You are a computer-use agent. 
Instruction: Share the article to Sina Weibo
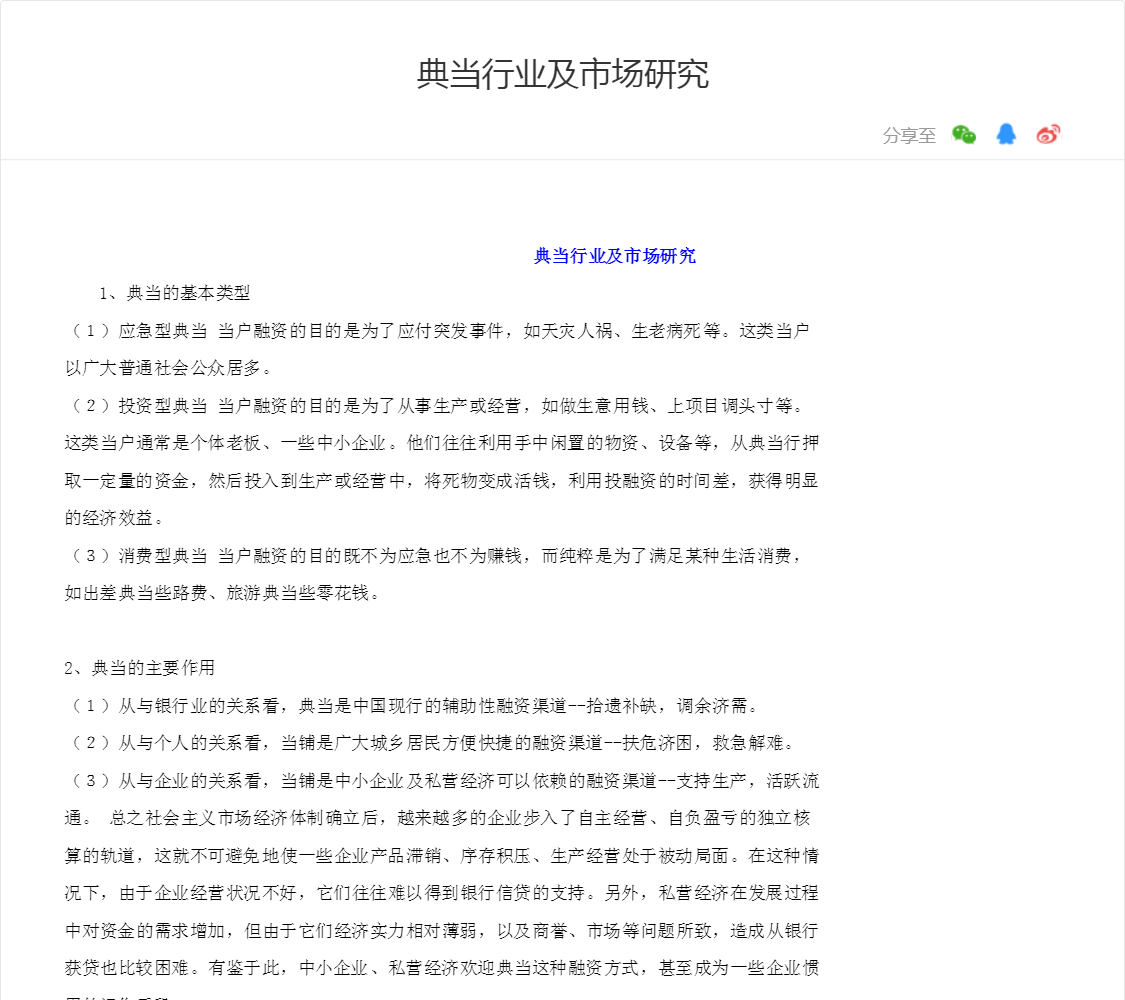pos(1048,134)
